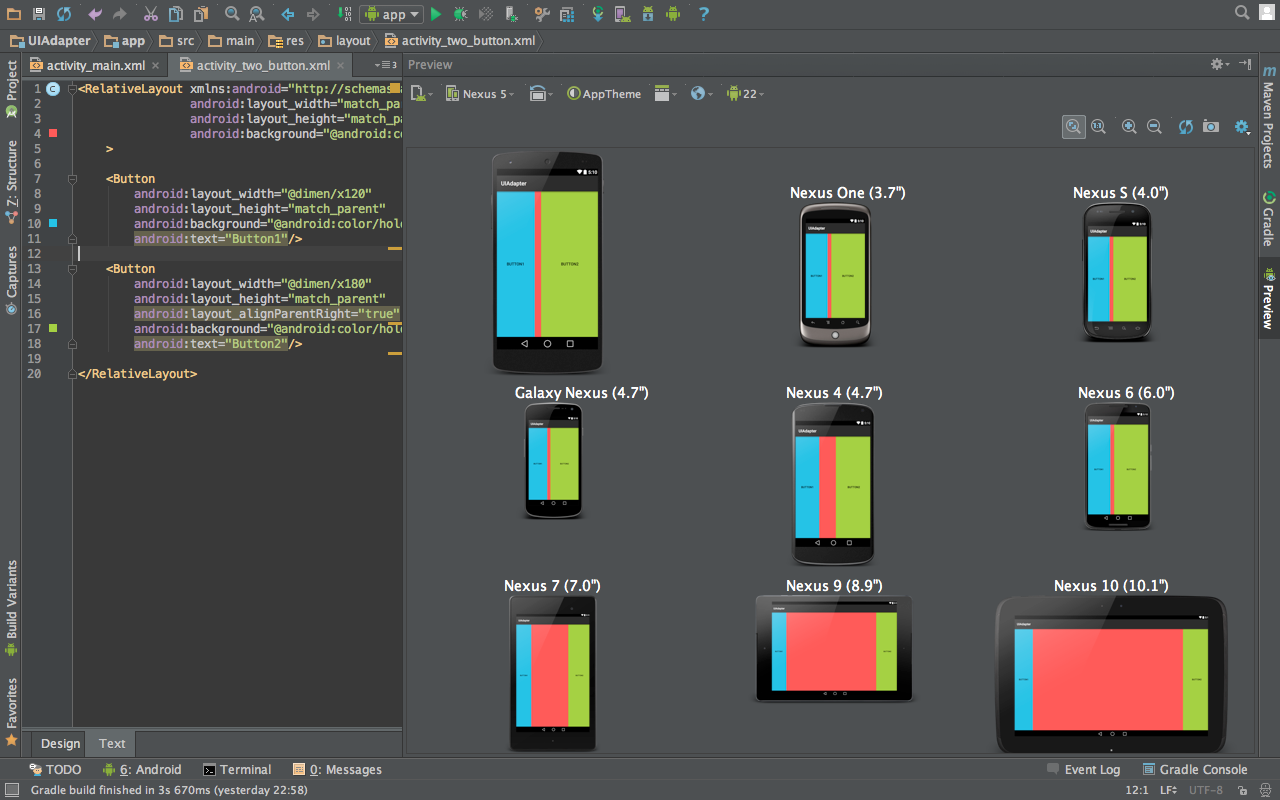
Task: Open the API level 22 dropdown
Action: [745, 94]
